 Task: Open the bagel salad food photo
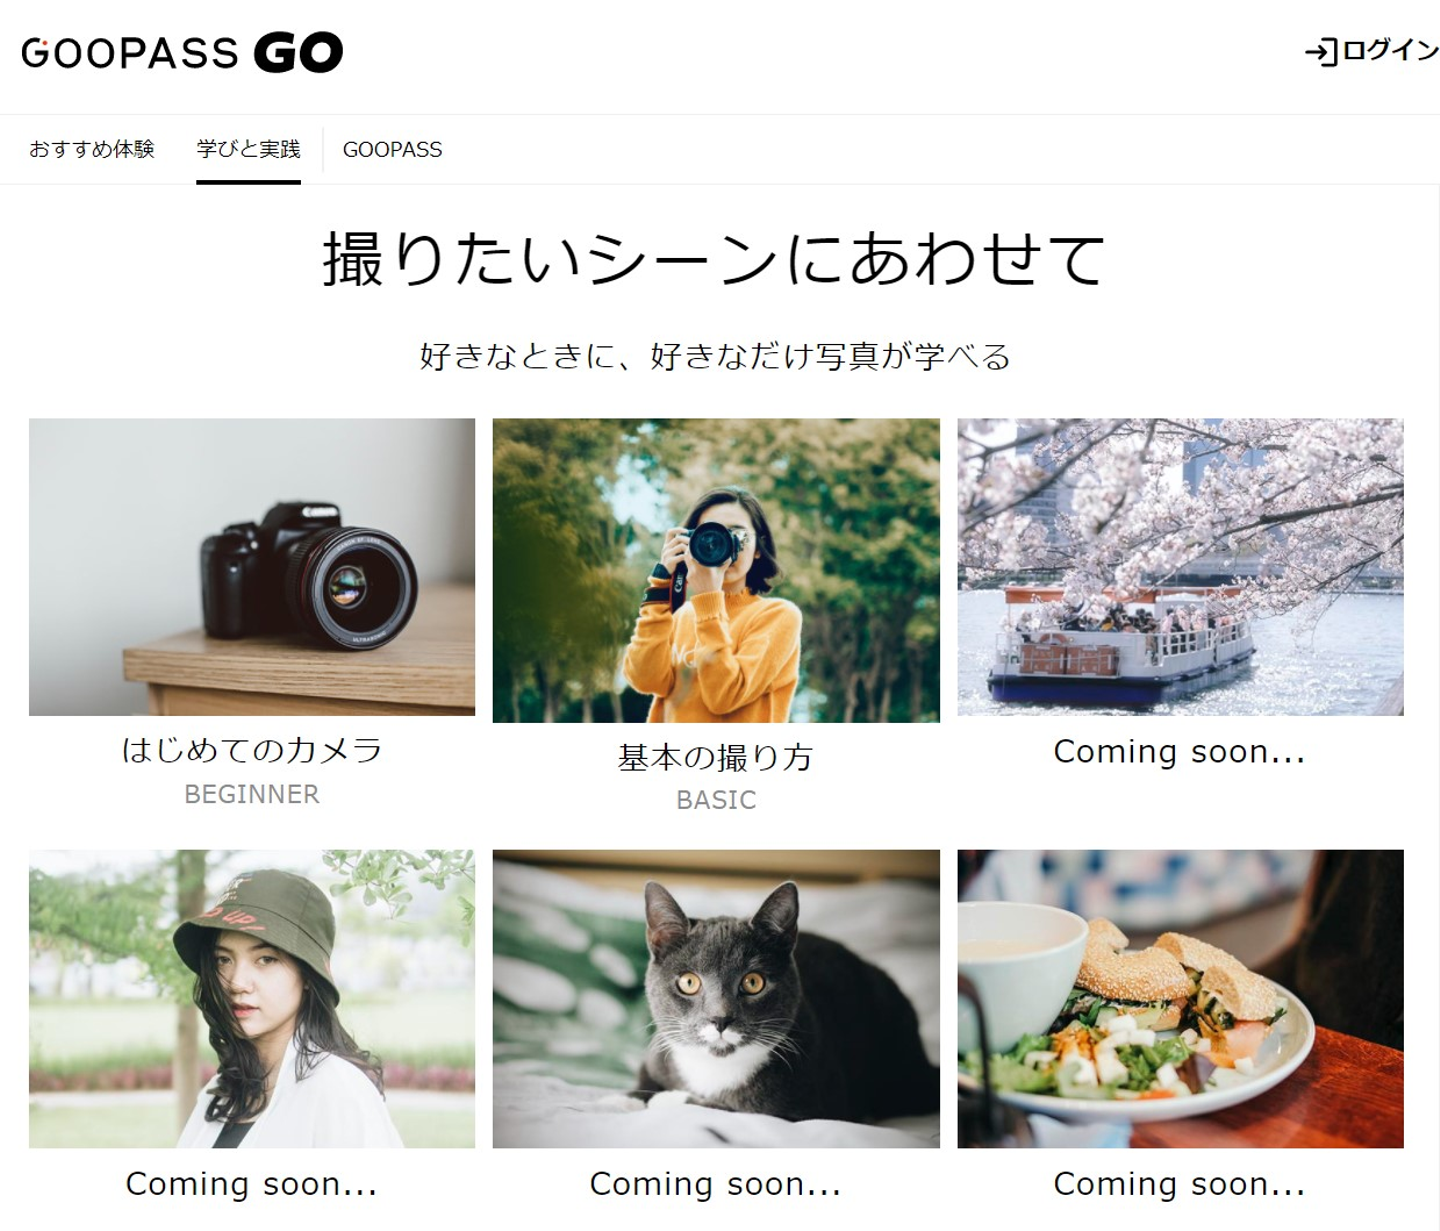point(1180,999)
